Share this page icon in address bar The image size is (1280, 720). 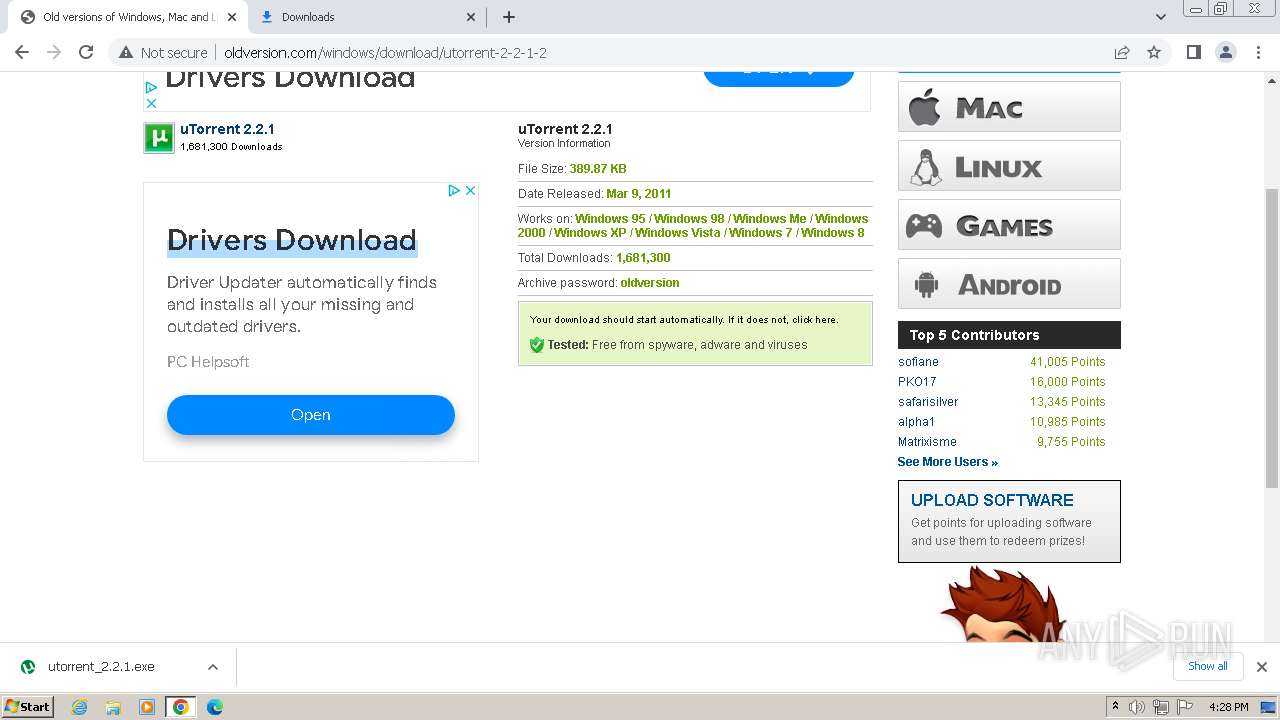[1122, 52]
